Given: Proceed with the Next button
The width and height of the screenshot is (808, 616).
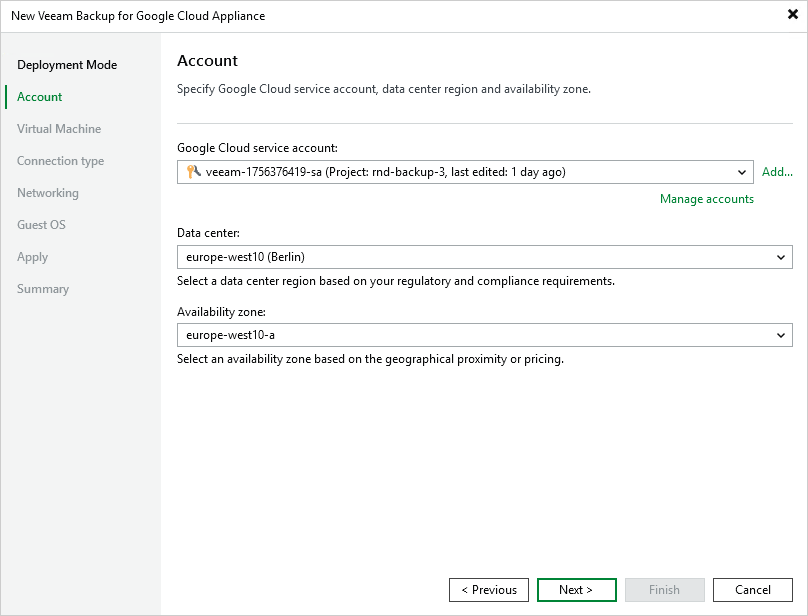Looking at the screenshot, I should tap(577, 590).
